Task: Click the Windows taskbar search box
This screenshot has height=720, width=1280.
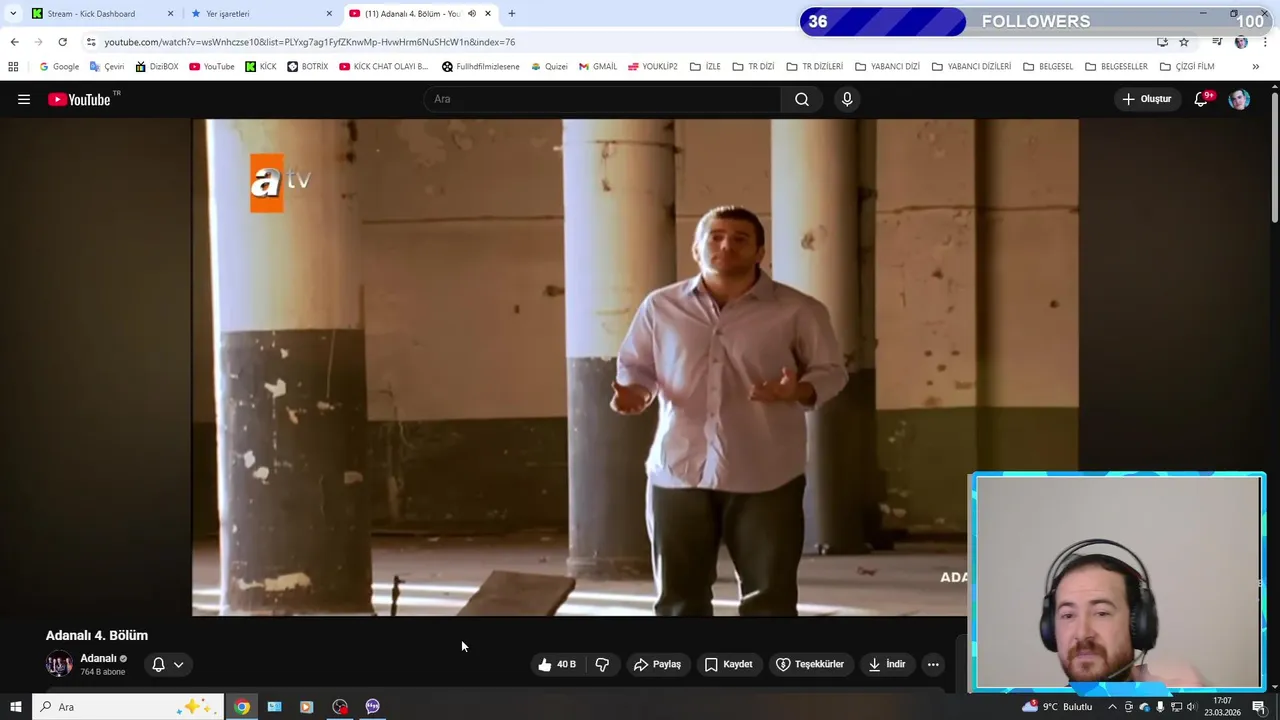Action: pos(127,707)
